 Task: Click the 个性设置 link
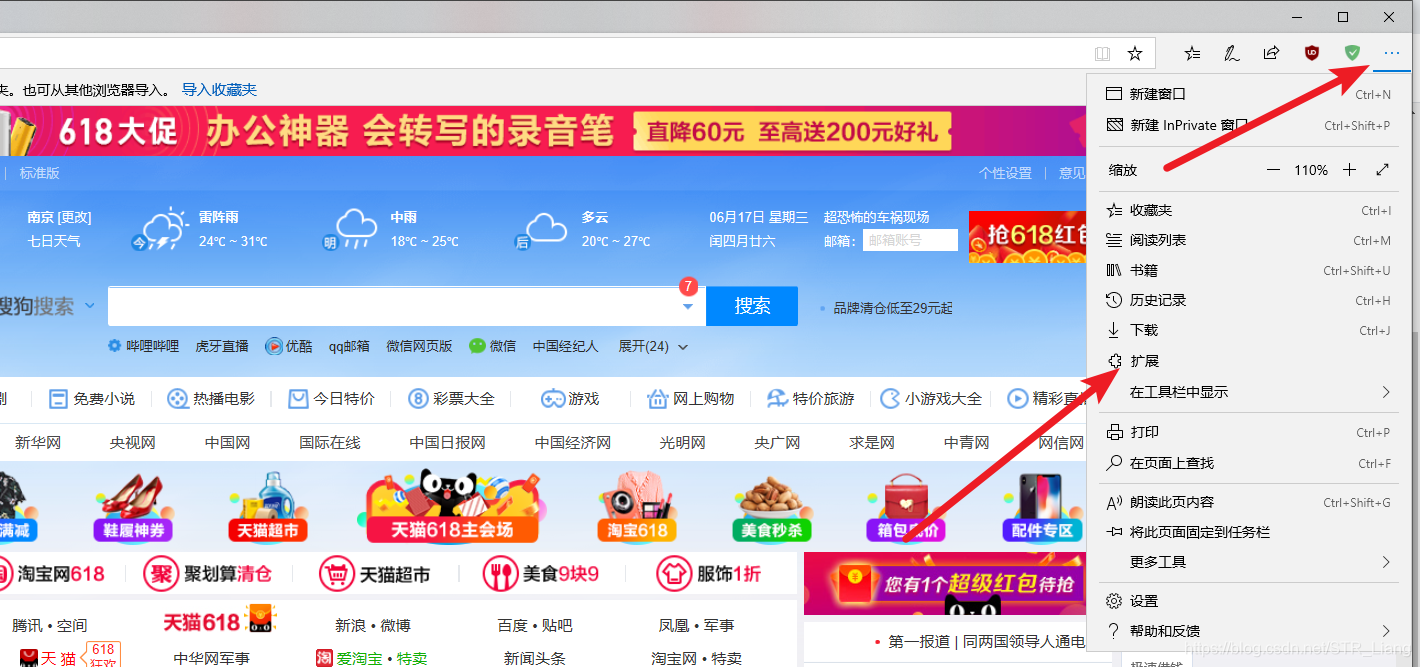coord(1005,173)
